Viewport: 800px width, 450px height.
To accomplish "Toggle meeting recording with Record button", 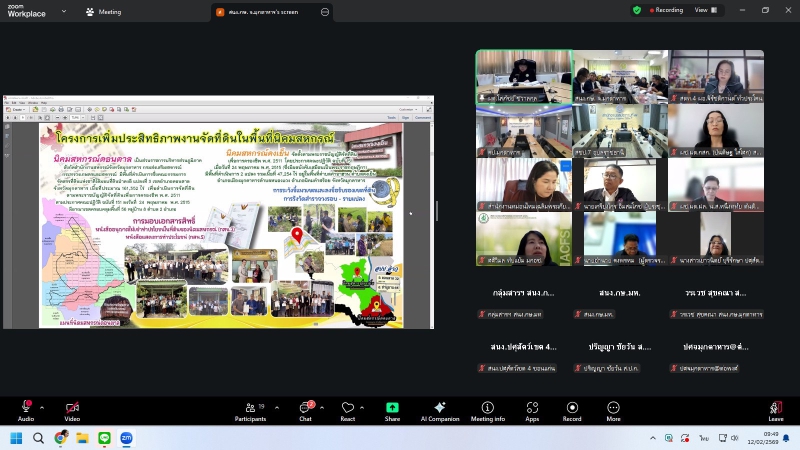I will (x=572, y=410).
